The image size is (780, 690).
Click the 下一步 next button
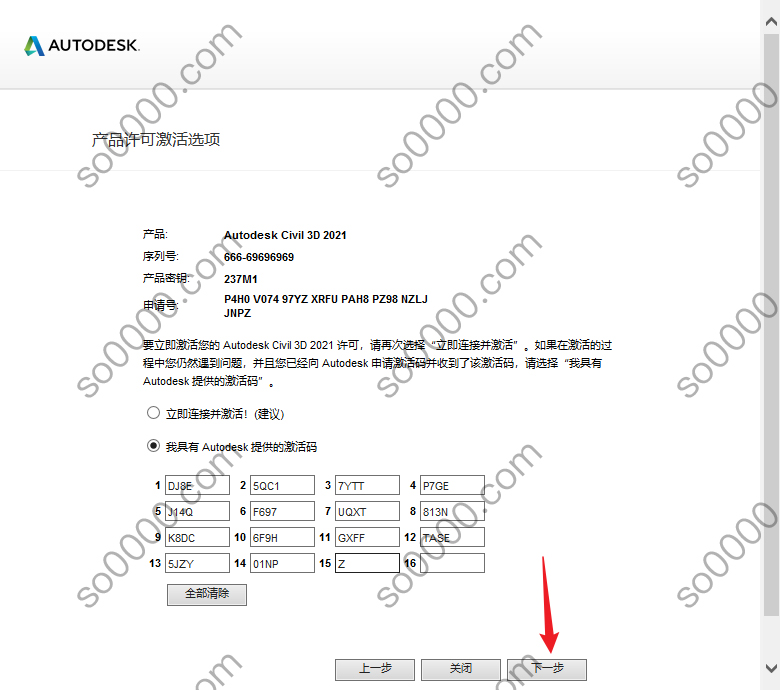coord(547,670)
